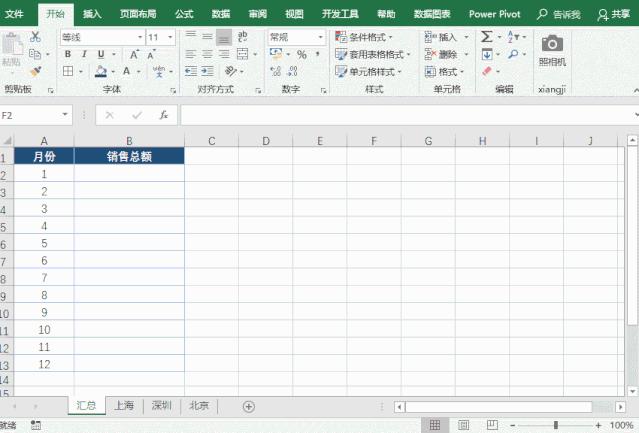Switch to the Power Pivot tab
The height and width of the screenshot is (433, 639).
pos(494,14)
